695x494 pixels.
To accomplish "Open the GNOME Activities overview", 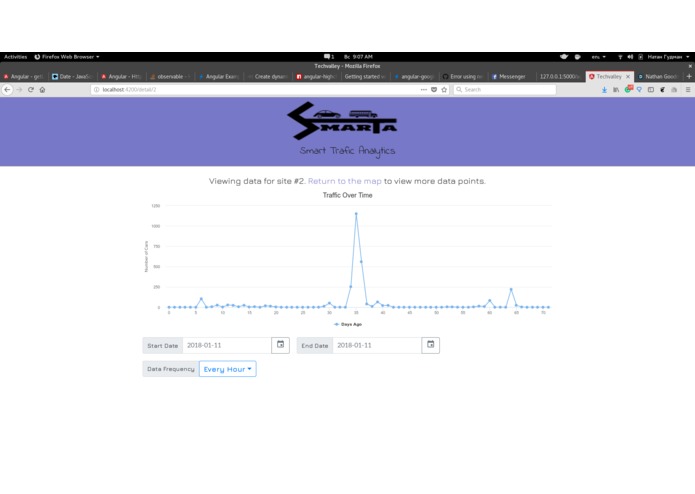I will click(x=16, y=57).
